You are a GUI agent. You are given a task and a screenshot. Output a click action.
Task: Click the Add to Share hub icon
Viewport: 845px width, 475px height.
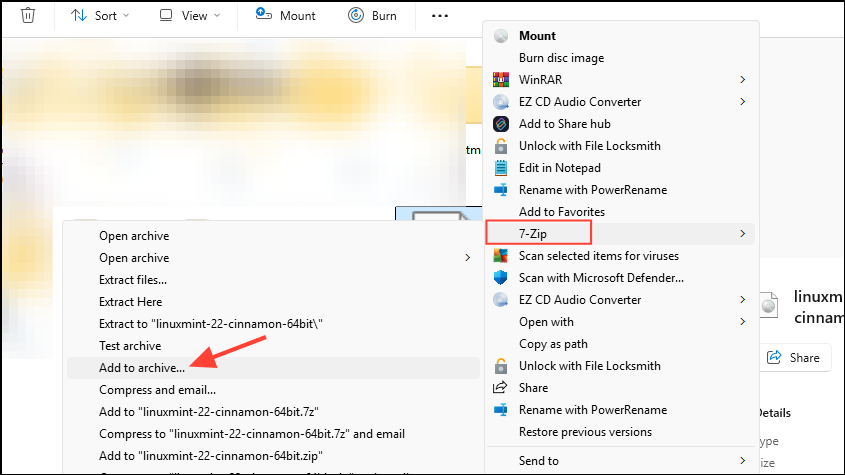click(501, 124)
